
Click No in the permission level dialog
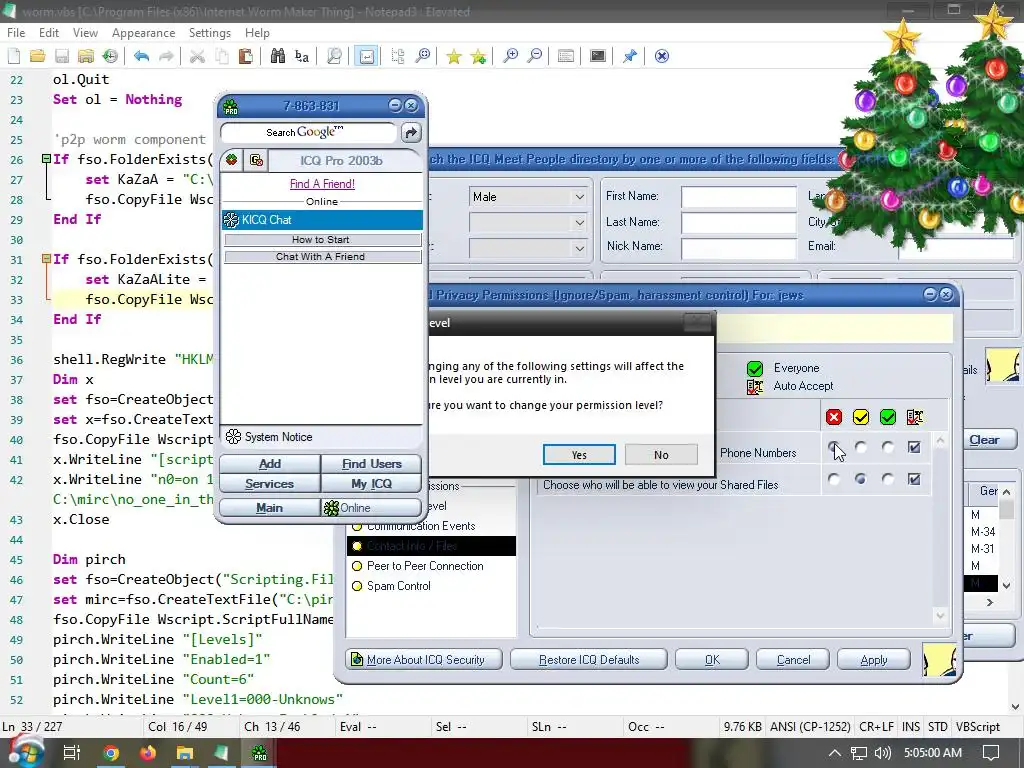tap(661, 455)
